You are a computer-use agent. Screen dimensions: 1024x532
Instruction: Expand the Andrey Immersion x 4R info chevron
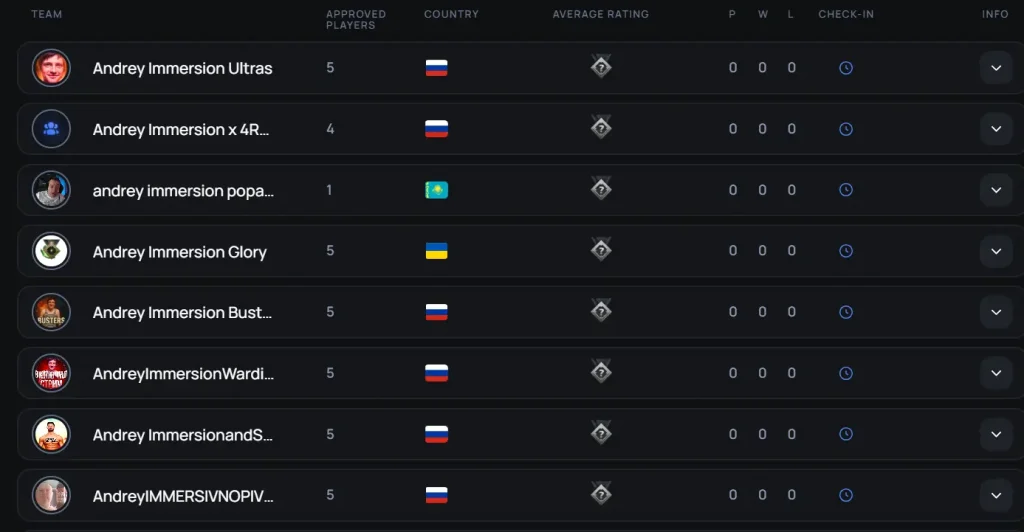pos(996,129)
